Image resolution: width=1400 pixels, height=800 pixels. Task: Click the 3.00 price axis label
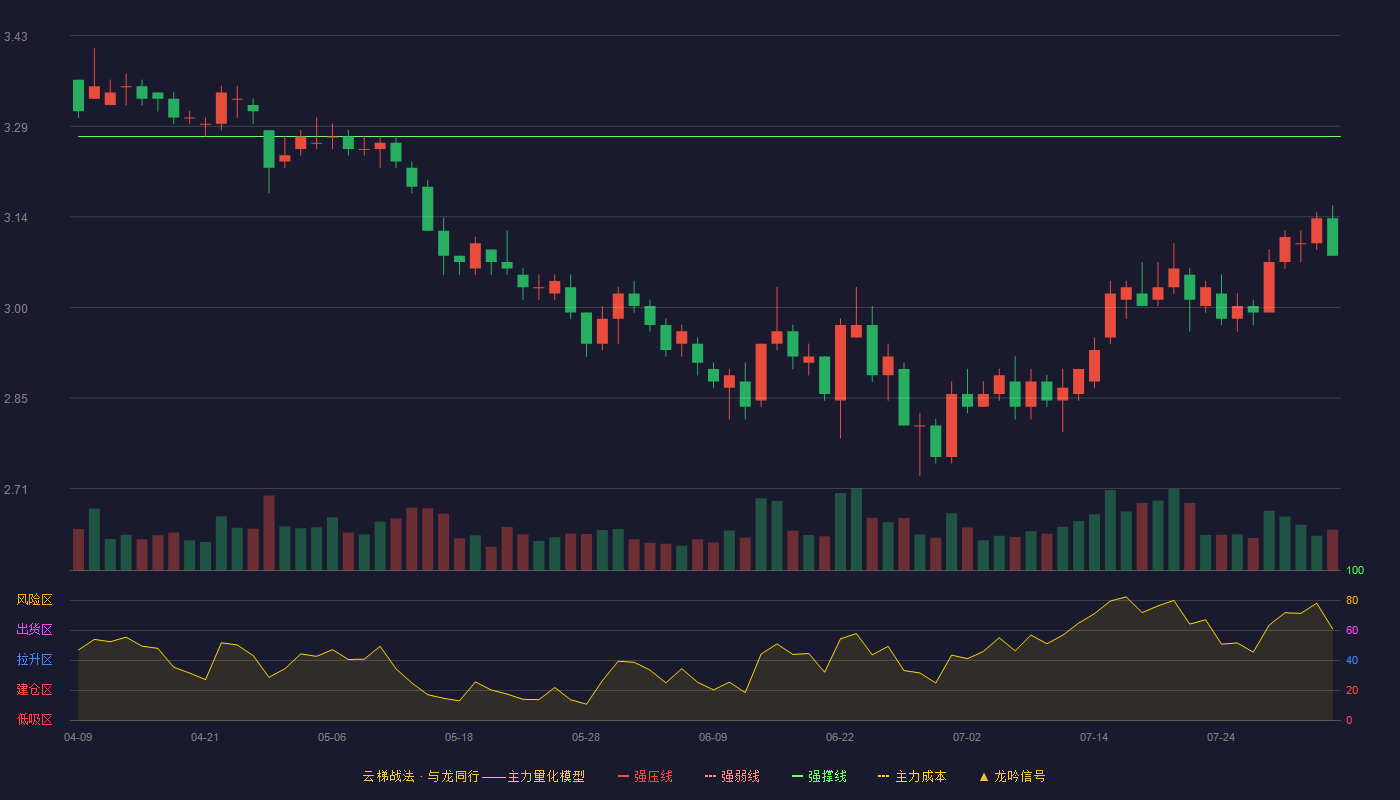click(x=16, y=309)
